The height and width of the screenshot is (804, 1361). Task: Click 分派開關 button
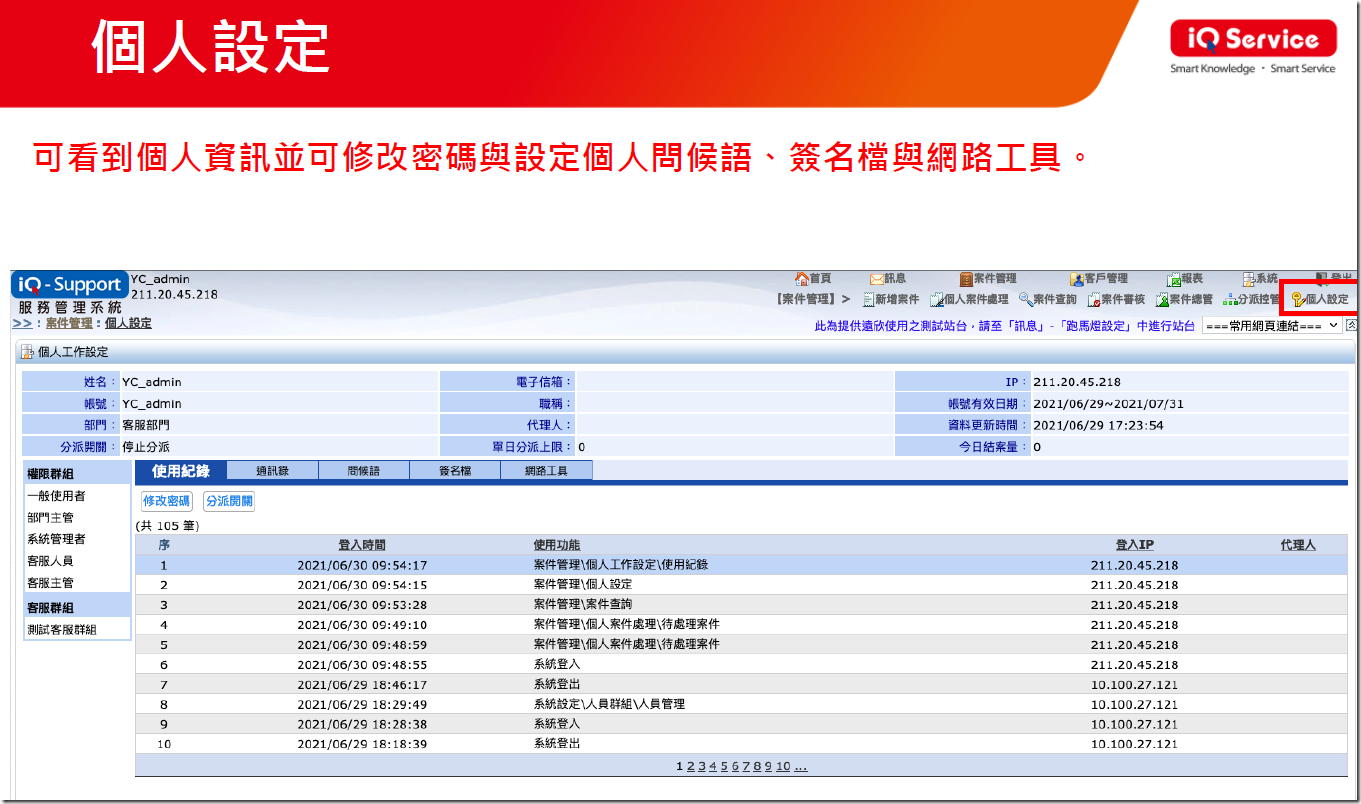[x=229, y=501]
